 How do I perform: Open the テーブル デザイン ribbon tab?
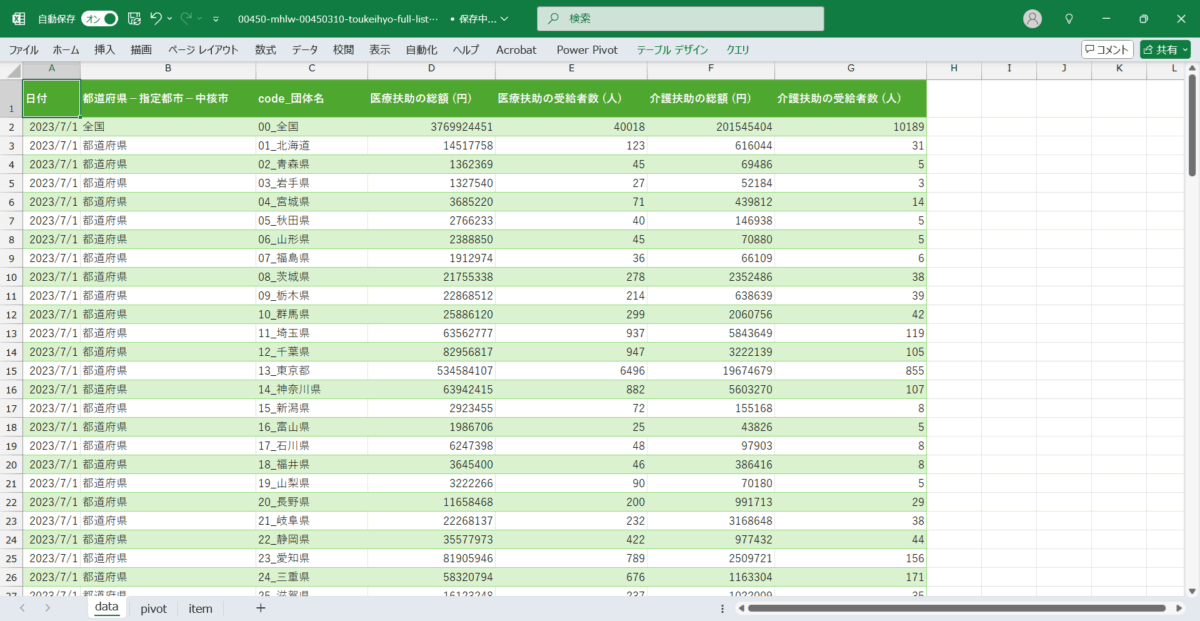(x=672, y=49)
